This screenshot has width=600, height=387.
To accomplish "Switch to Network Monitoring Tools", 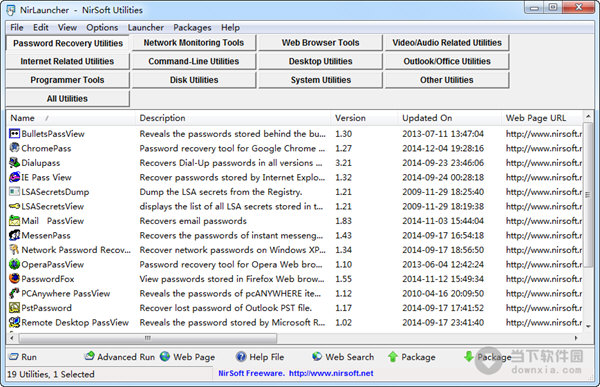I will 194,42.
